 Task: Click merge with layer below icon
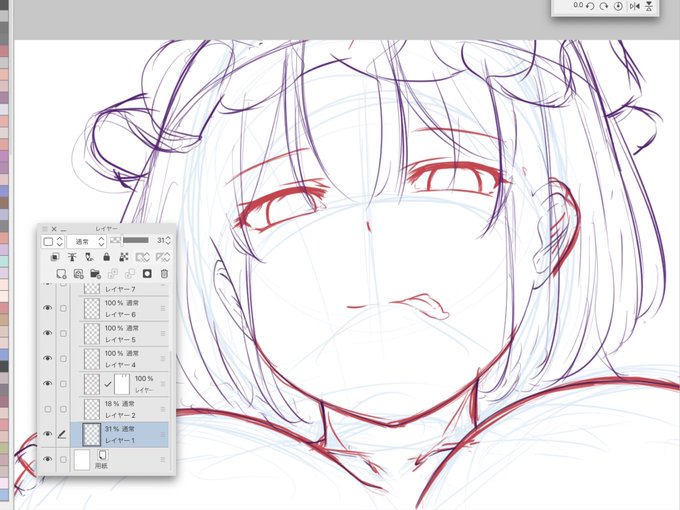pyautogui.click(x=130, y=274)
